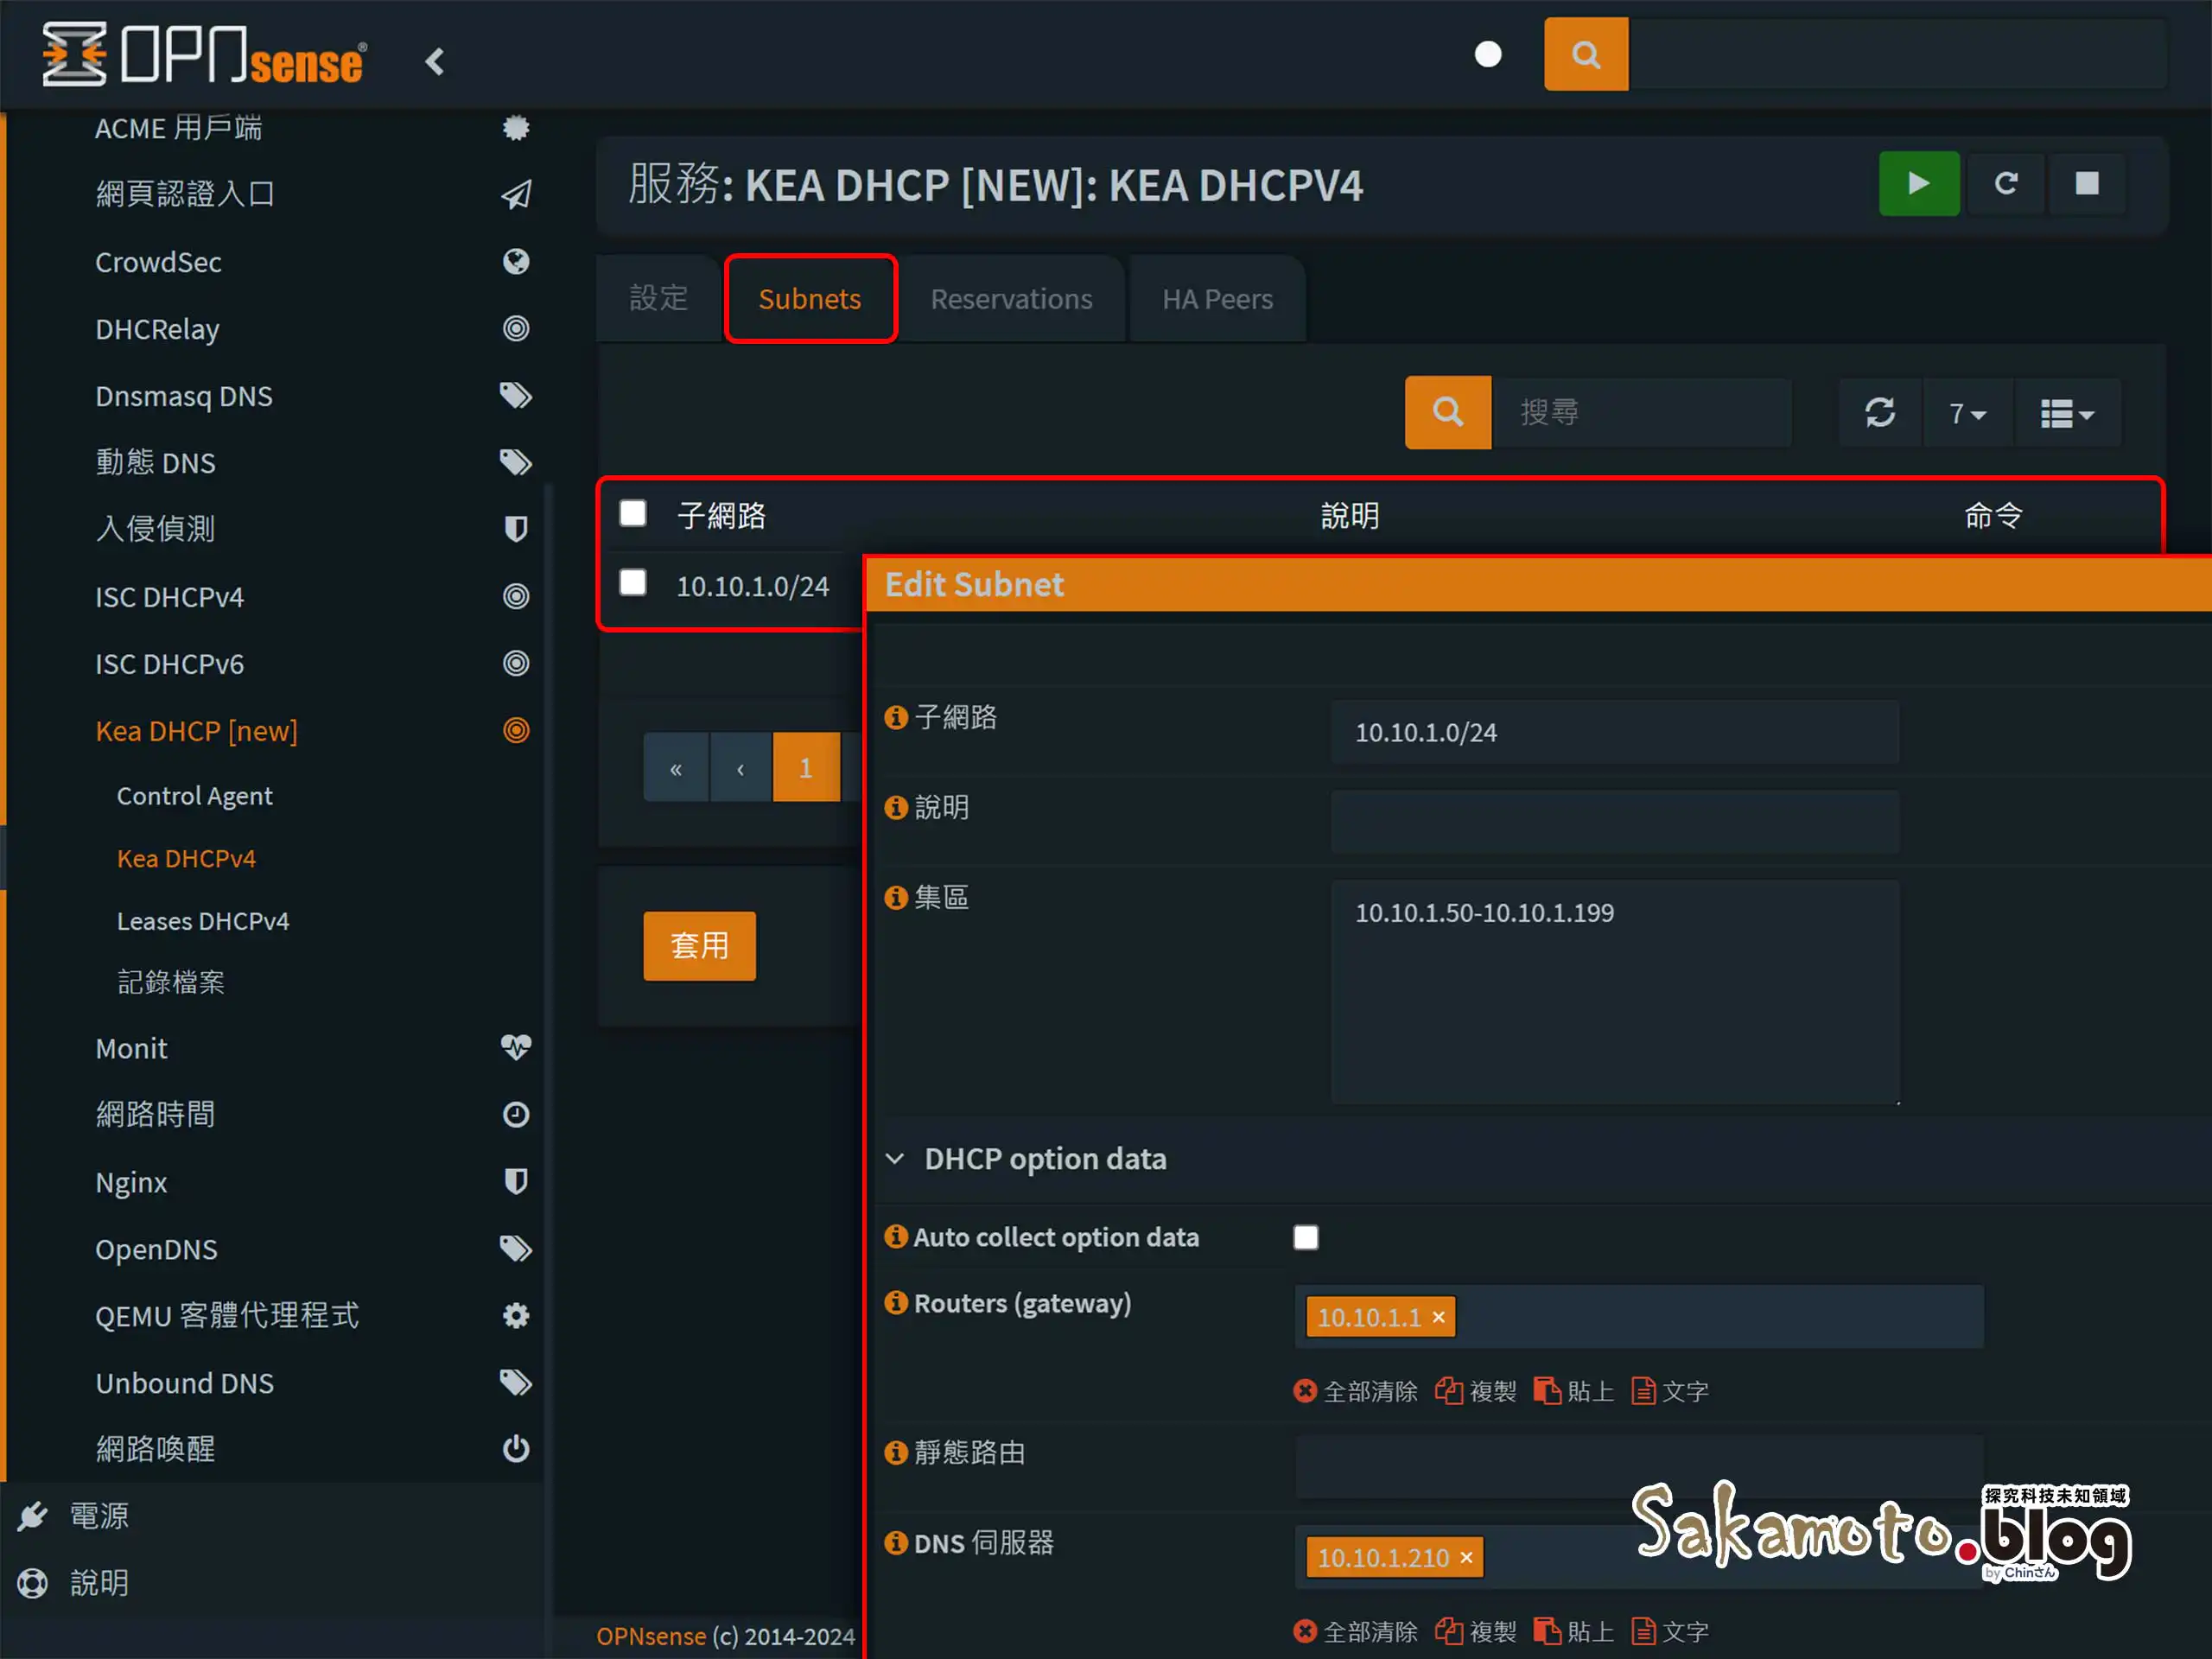Run a search with the magnifier icon
The image size is (2212, 1659).
pyautogui.click(x=1447, y=412)
